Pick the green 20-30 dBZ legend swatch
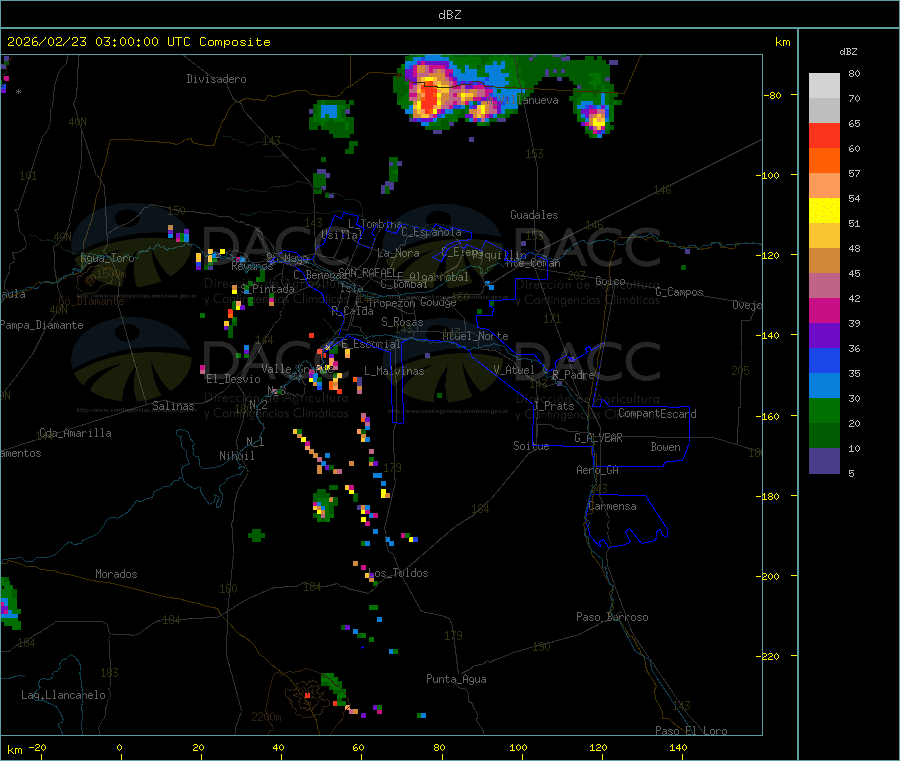The image size is (900, 761). click(824, 411)
